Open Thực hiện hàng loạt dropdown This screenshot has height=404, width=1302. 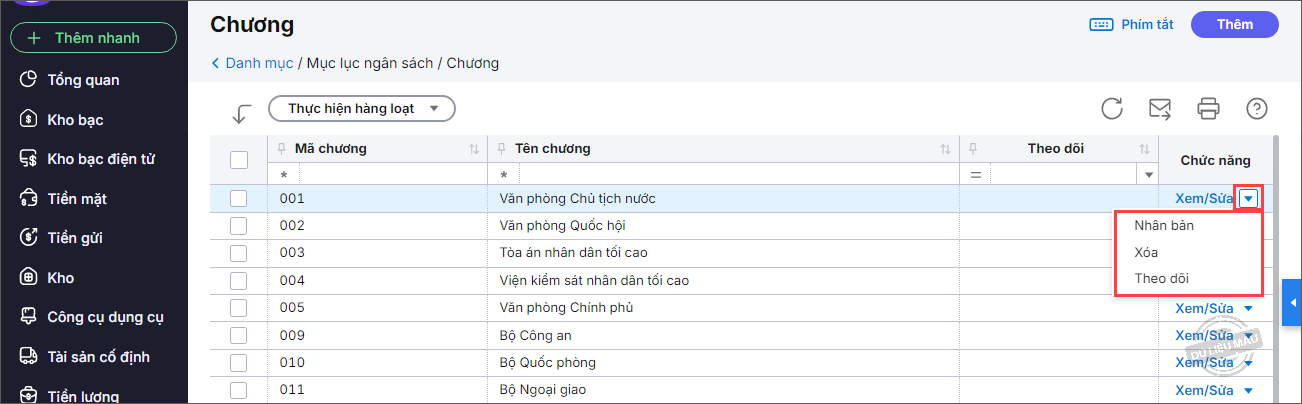coord(362,108)
